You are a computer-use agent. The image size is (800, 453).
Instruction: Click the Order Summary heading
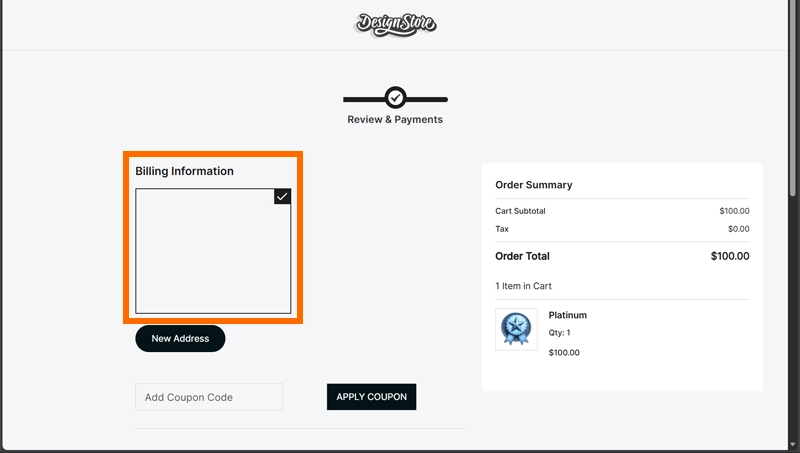click(x=533, y=185)
